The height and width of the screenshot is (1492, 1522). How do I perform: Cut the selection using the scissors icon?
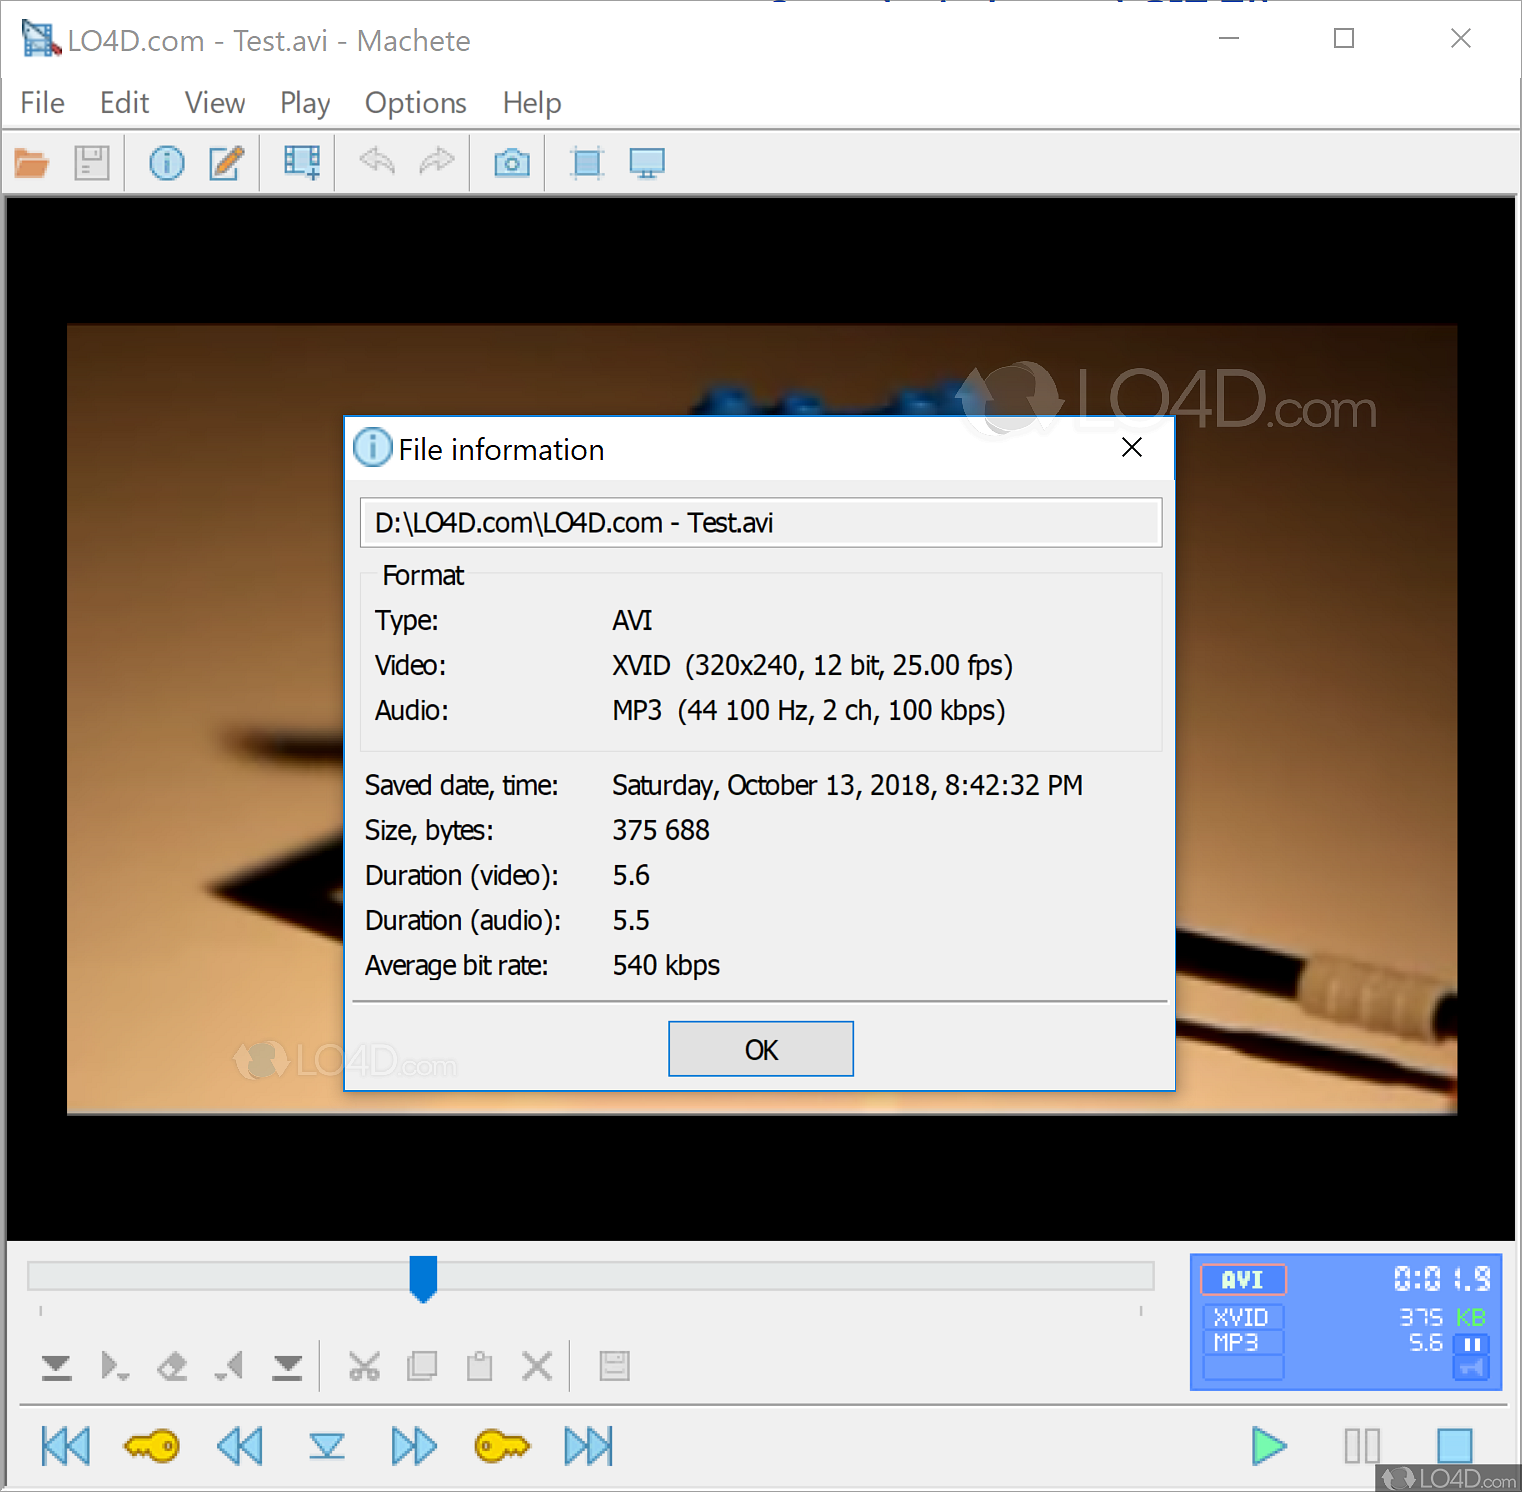[x=364, y=1365]
